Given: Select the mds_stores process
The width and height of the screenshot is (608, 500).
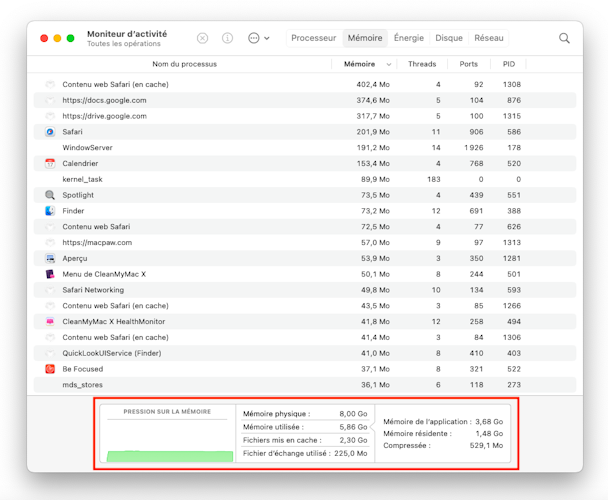Looking at the screenshot, I should coord(83,385).
